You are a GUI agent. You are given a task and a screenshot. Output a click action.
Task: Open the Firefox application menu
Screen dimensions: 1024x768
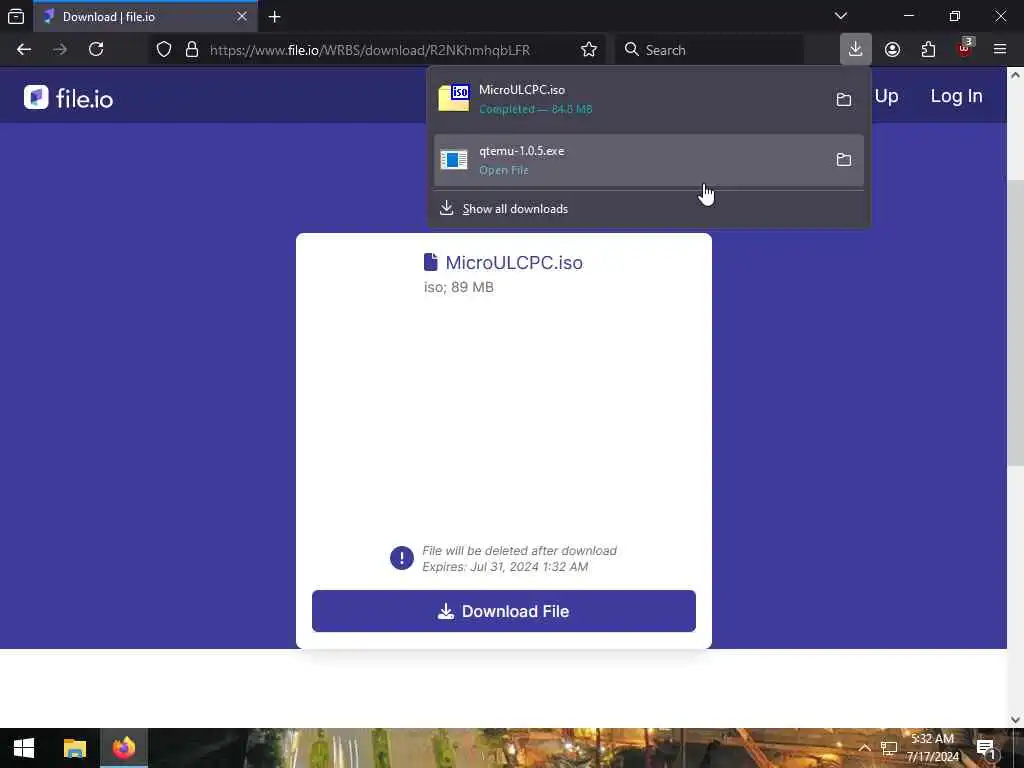(x=1000, y=50)
